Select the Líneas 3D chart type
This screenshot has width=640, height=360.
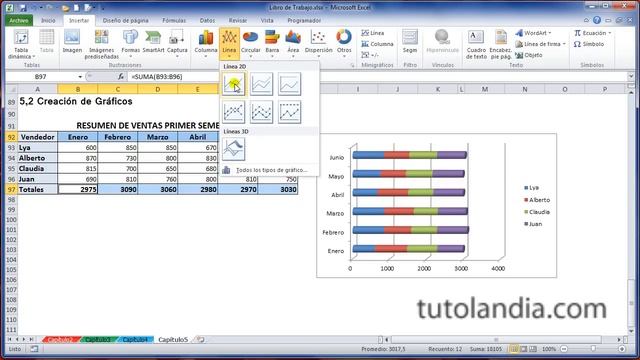click(234, 149)
